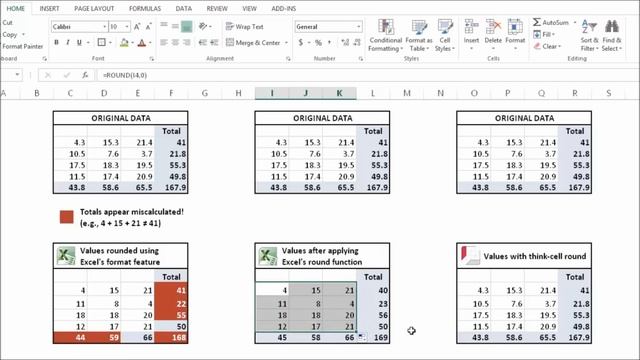The image size is (640, 360).
Task: Apply accounting dollar number format
Action: (x=301, y=42)
